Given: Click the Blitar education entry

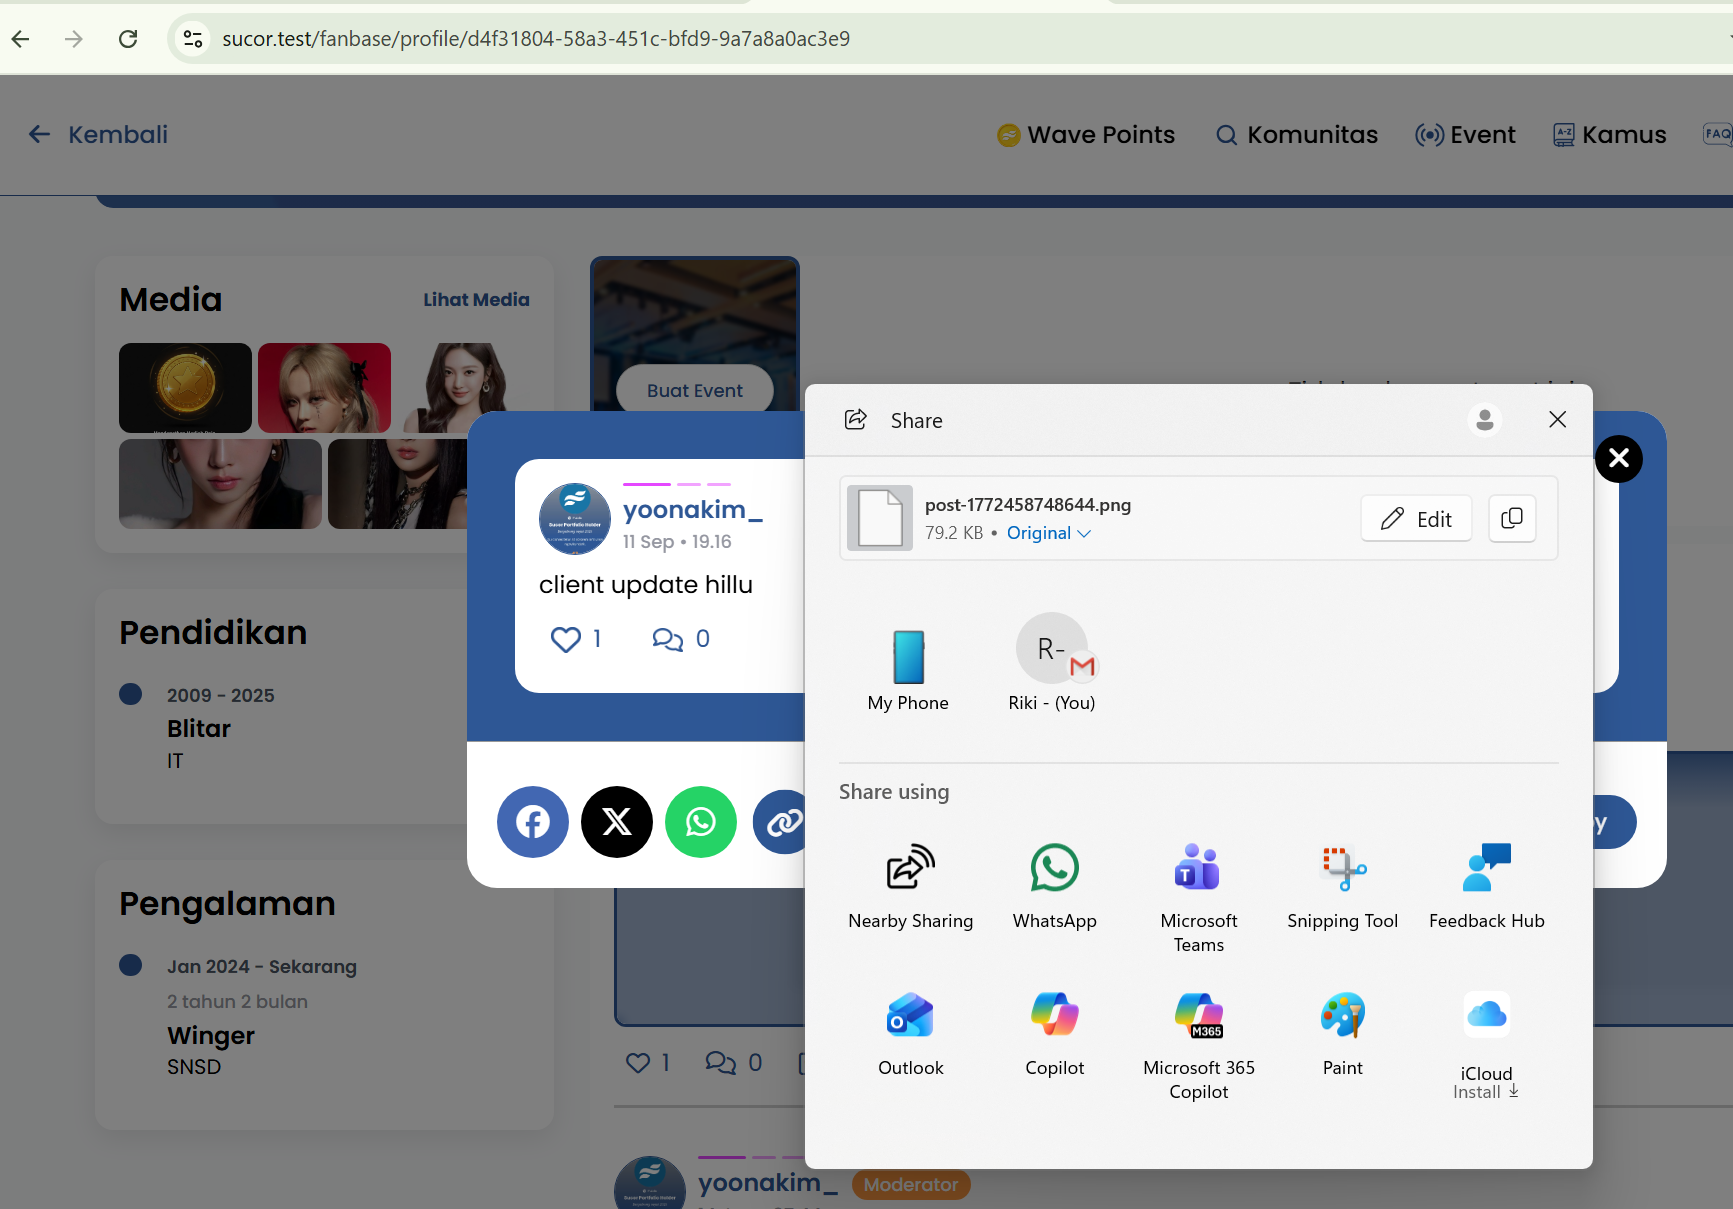Looking at the screenshot, I should point(199,728).
